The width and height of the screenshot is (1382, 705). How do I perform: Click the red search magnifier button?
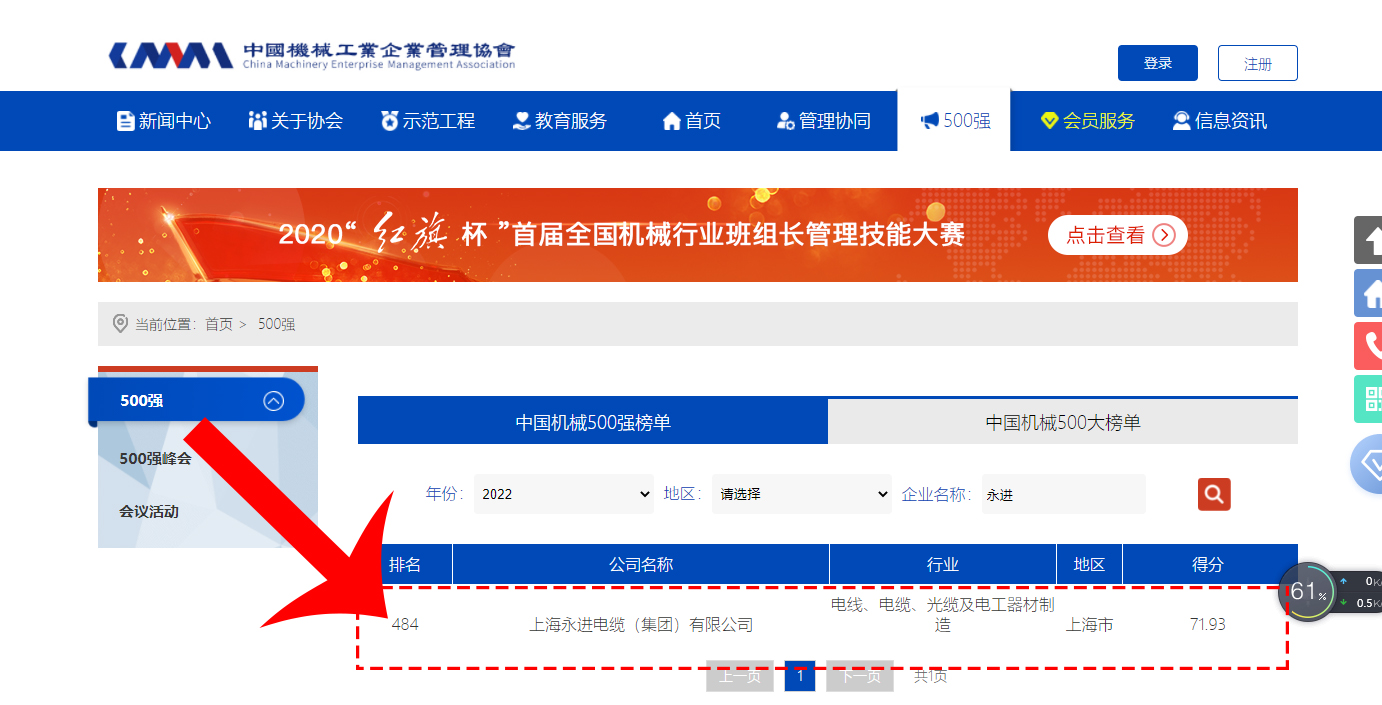coord(1214,494)
